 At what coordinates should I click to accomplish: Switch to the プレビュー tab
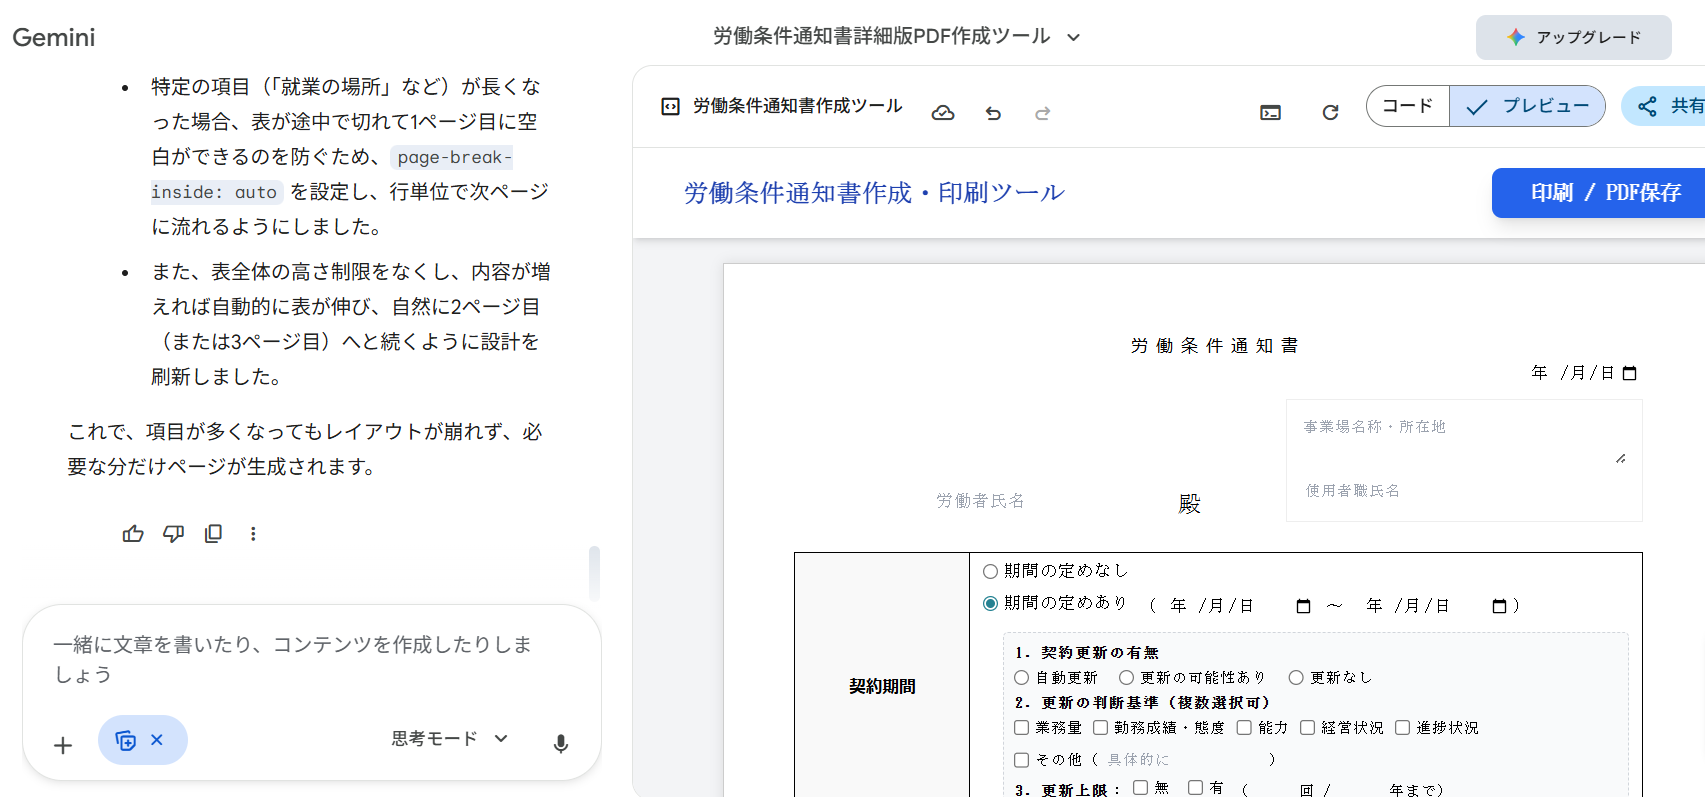pos(1527,106)
